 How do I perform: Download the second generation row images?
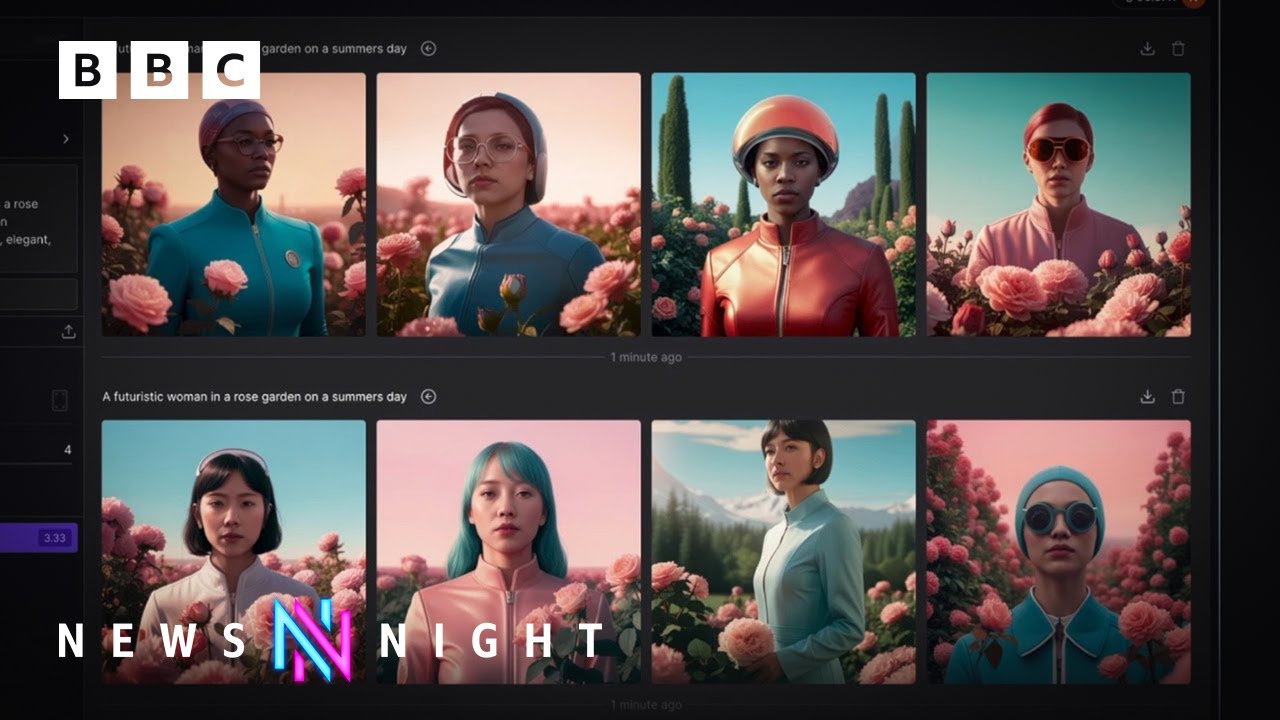1147,396
